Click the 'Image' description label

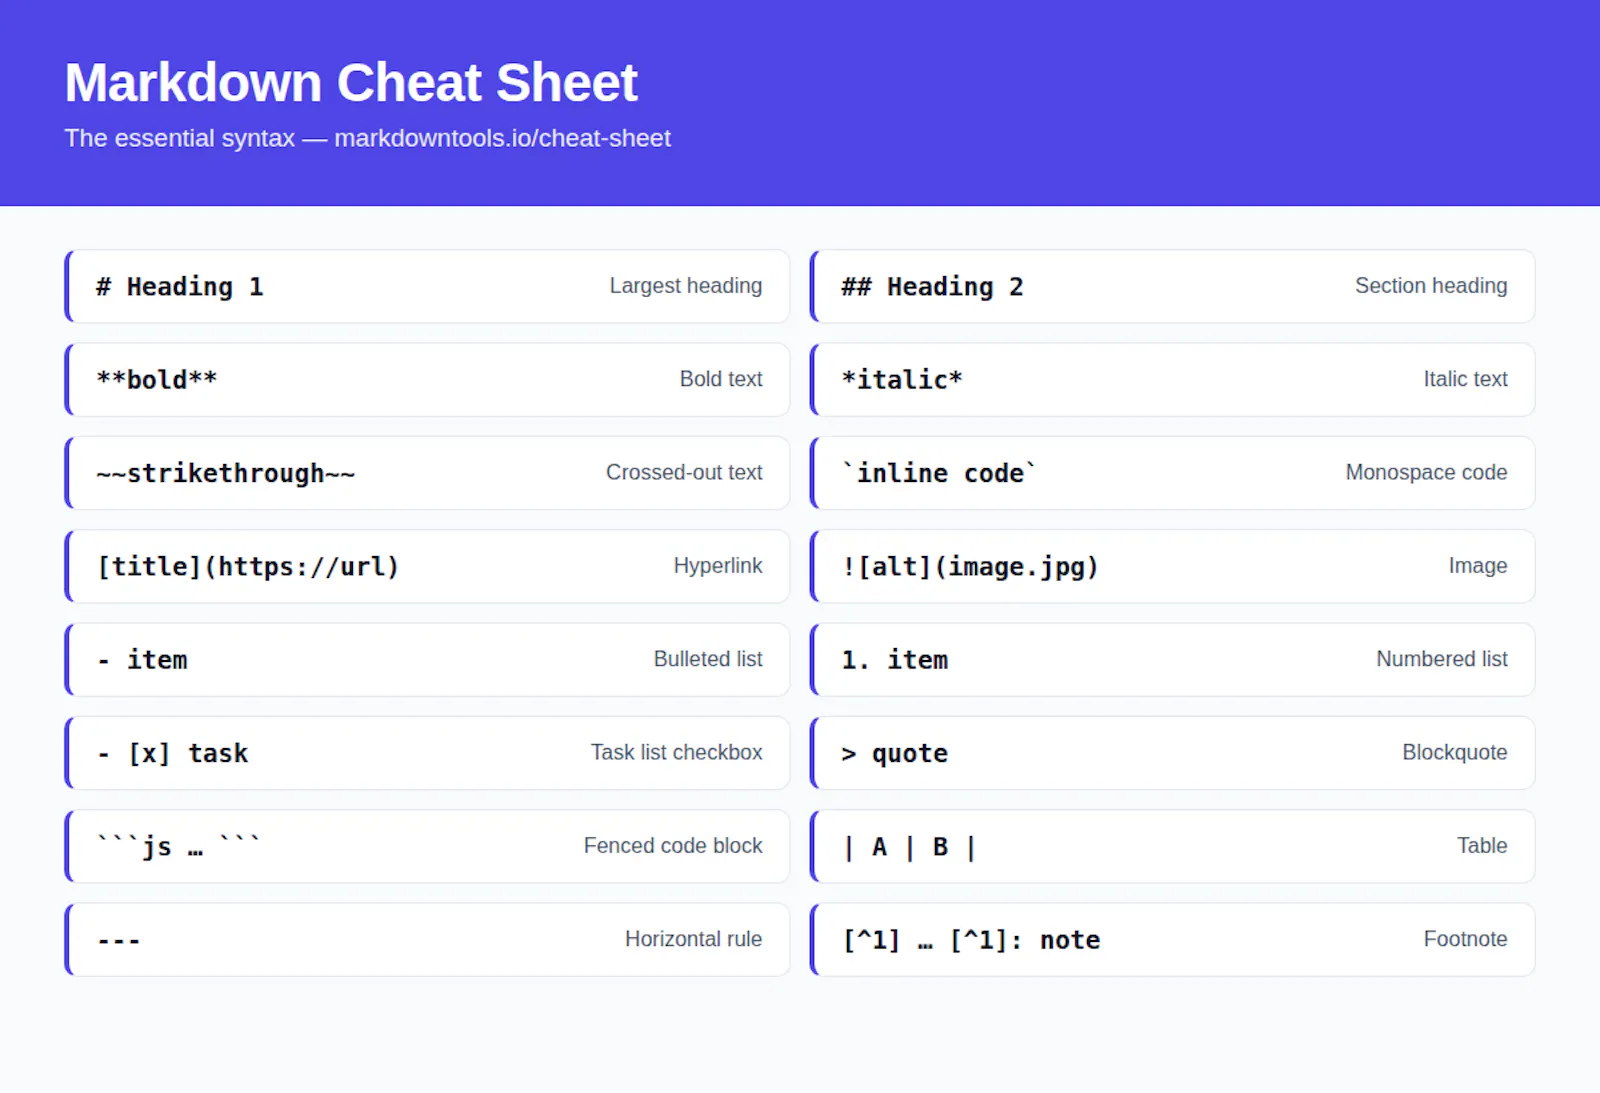(x=1478, y=566)
